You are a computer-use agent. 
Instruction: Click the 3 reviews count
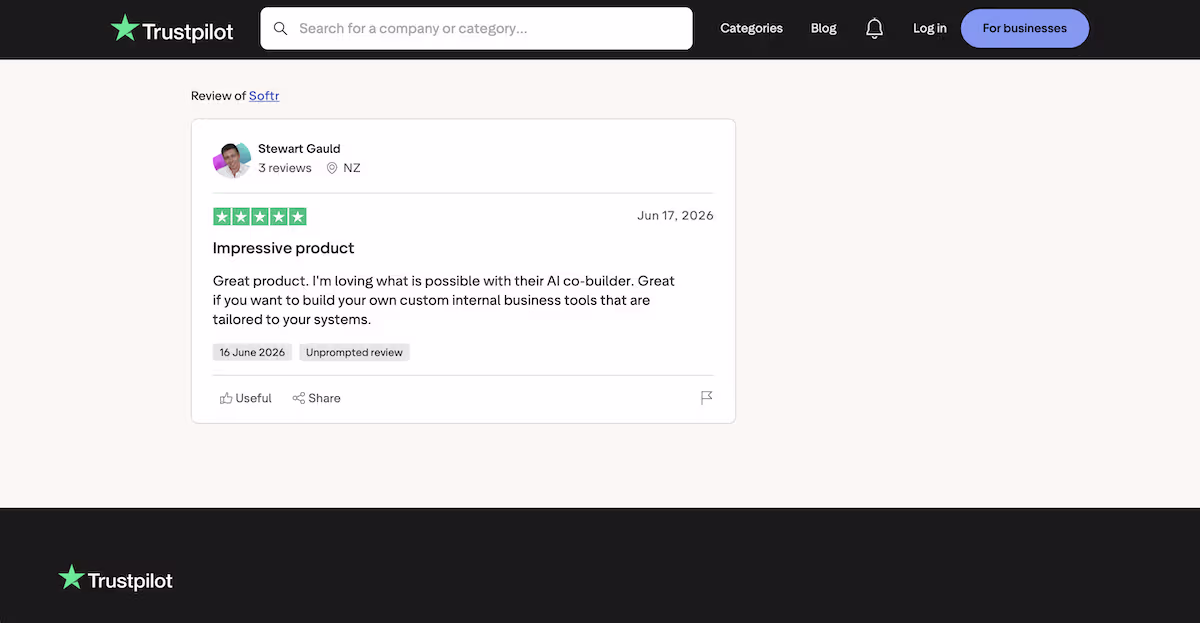285,168
